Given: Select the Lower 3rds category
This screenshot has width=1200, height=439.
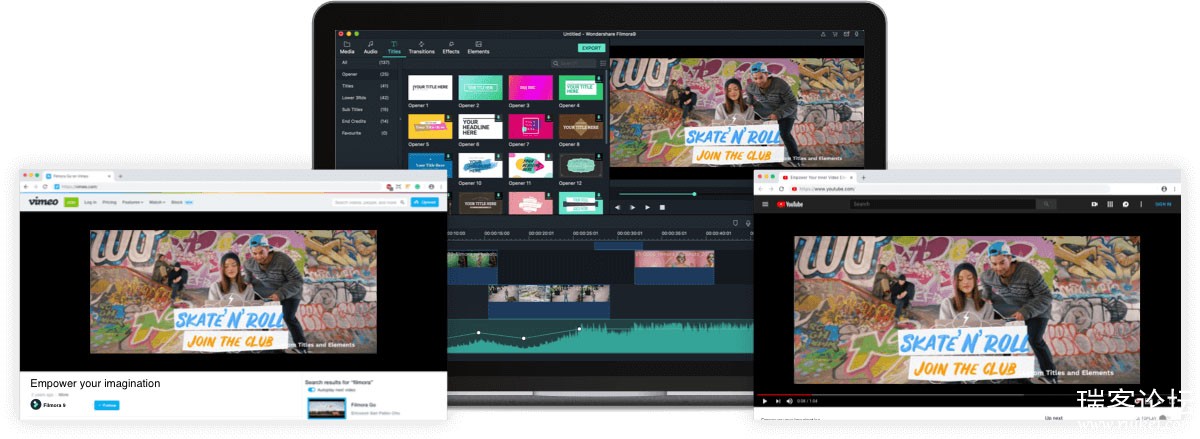Looking at the screenshot, I should [353, 97].
